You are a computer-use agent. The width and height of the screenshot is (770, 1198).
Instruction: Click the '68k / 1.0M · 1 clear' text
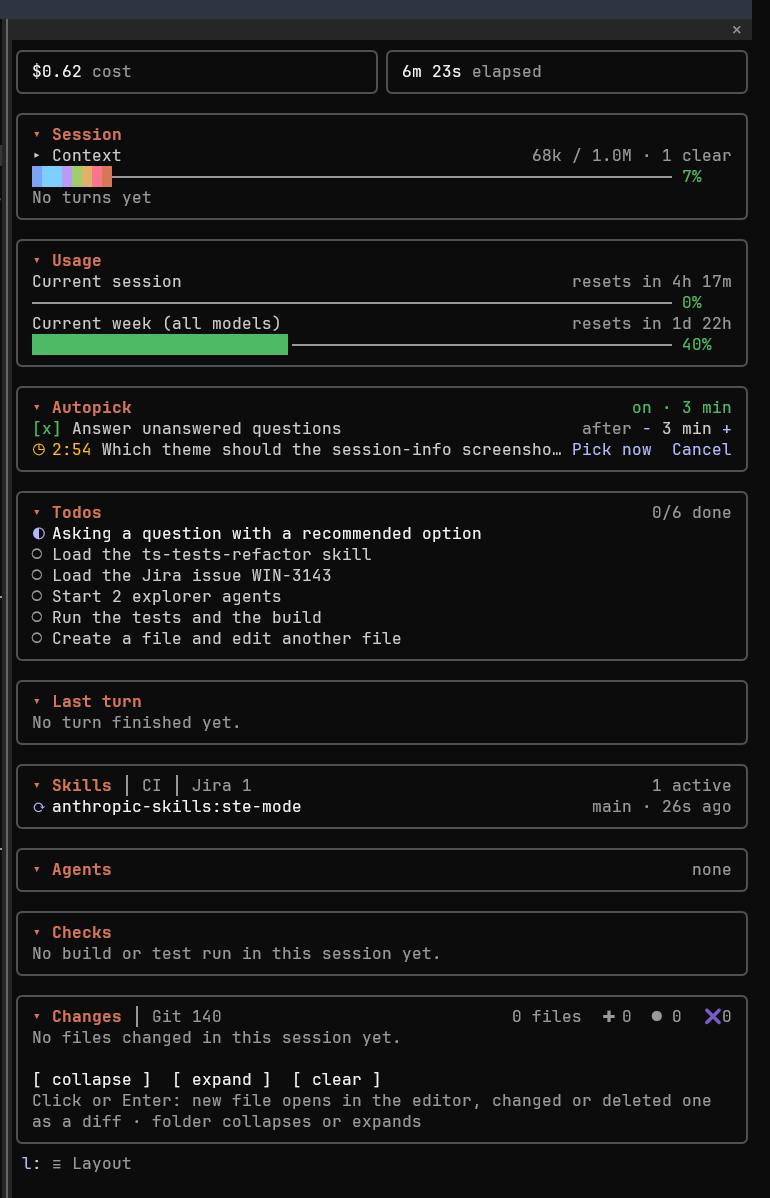632,156
